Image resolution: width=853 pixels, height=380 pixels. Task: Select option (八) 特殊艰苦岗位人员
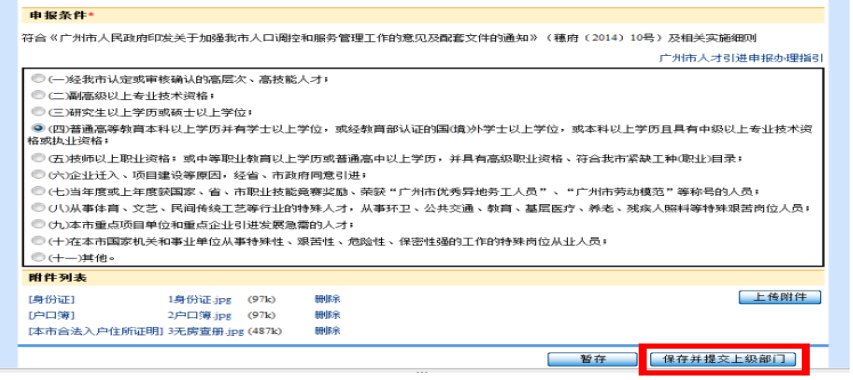[x=38, y=208]
